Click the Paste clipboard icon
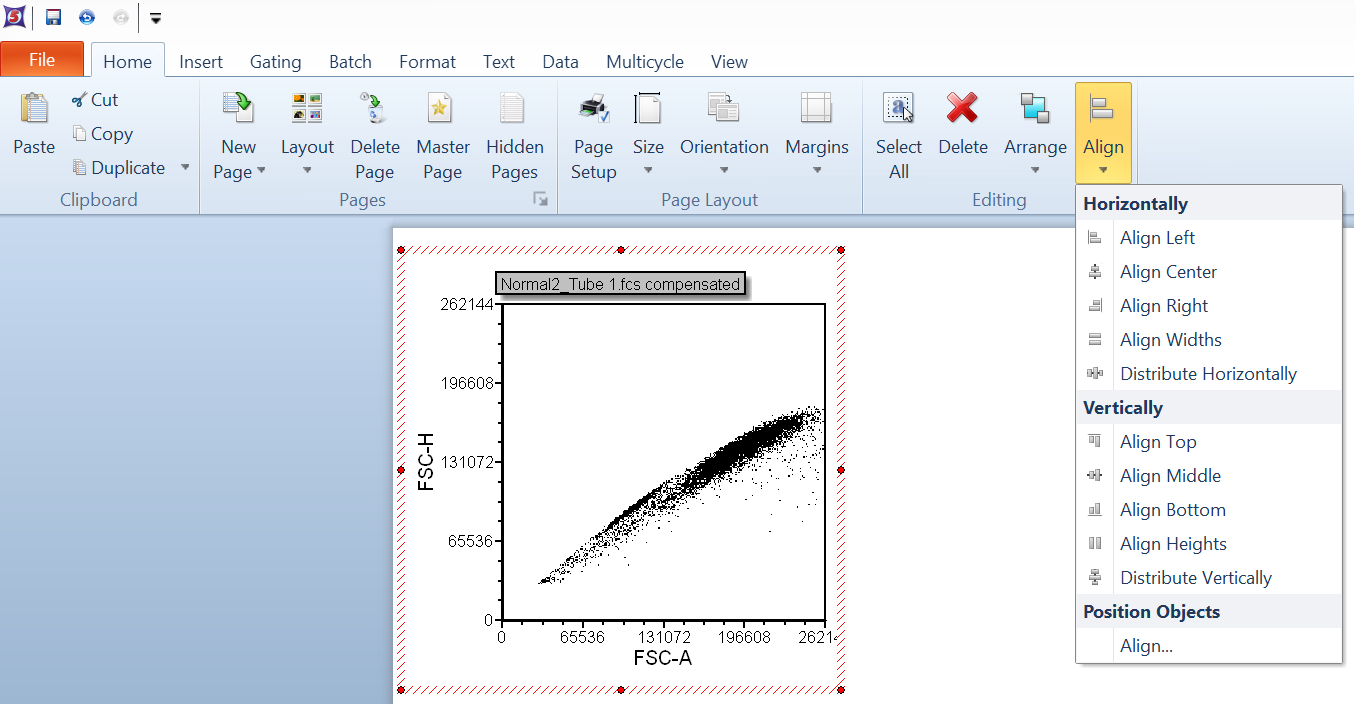1356x704 pixels. point(34,109)
